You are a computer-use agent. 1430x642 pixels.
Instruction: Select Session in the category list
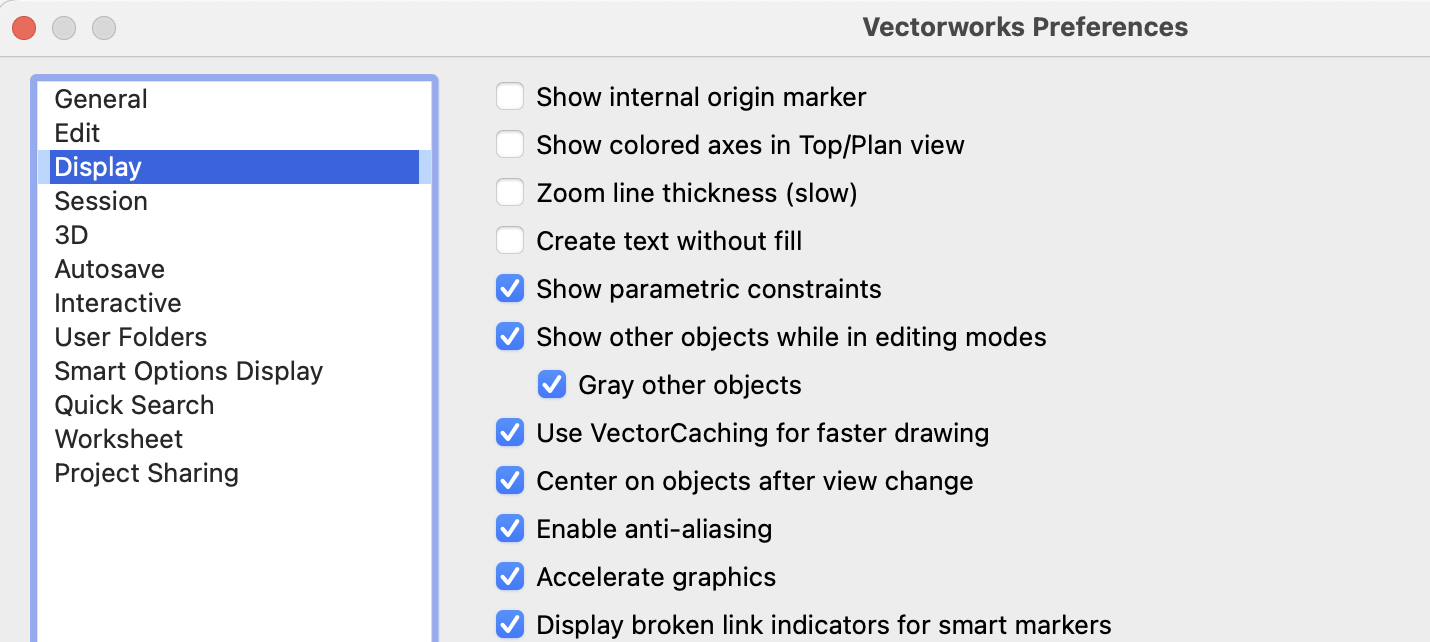101,201
